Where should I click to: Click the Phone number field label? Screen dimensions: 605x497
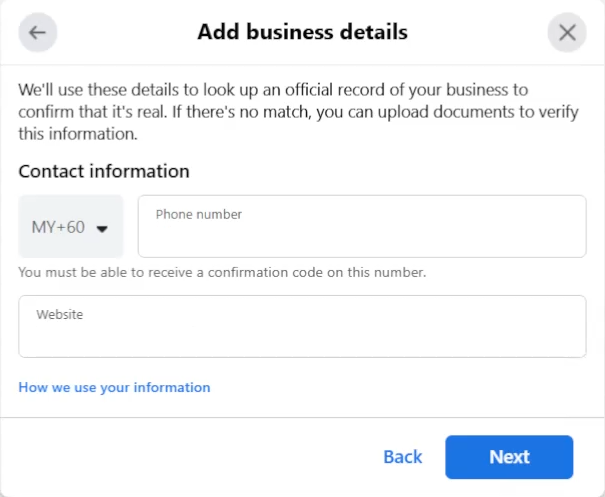coord(199,214)
